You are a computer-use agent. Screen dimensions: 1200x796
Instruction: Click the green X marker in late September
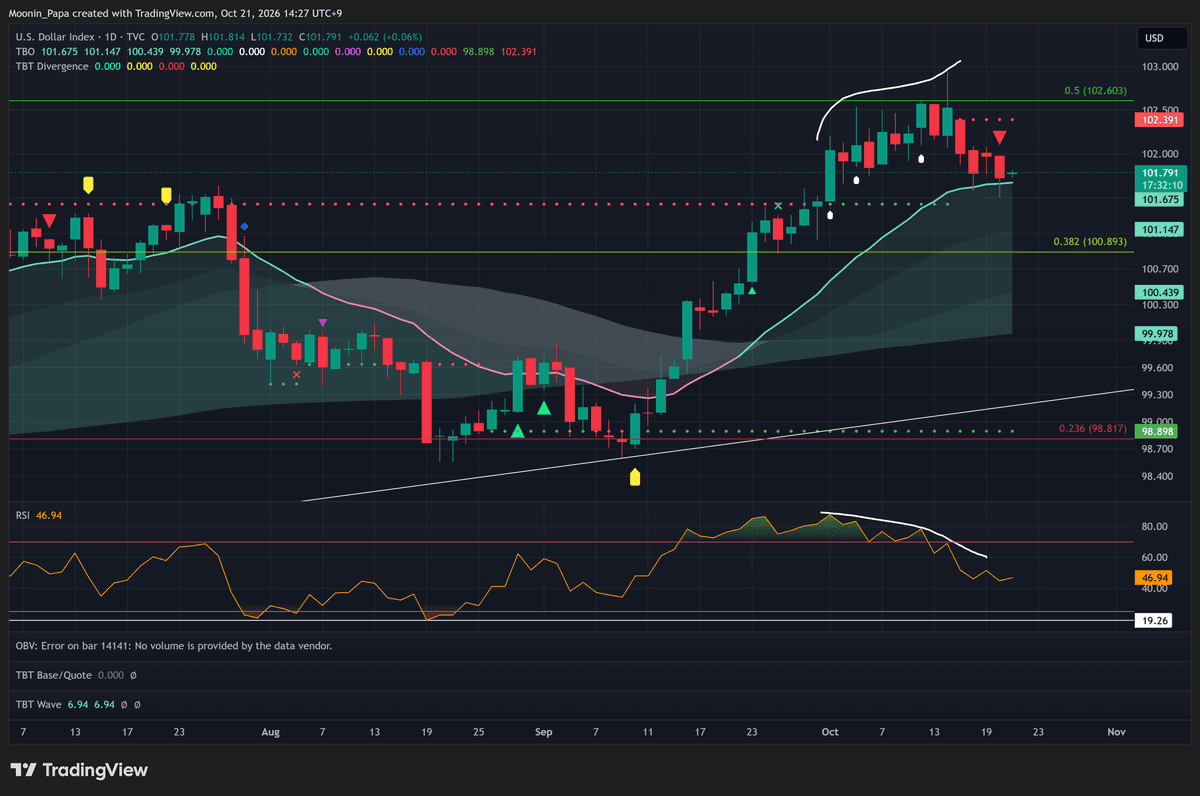tap(778, 206)
